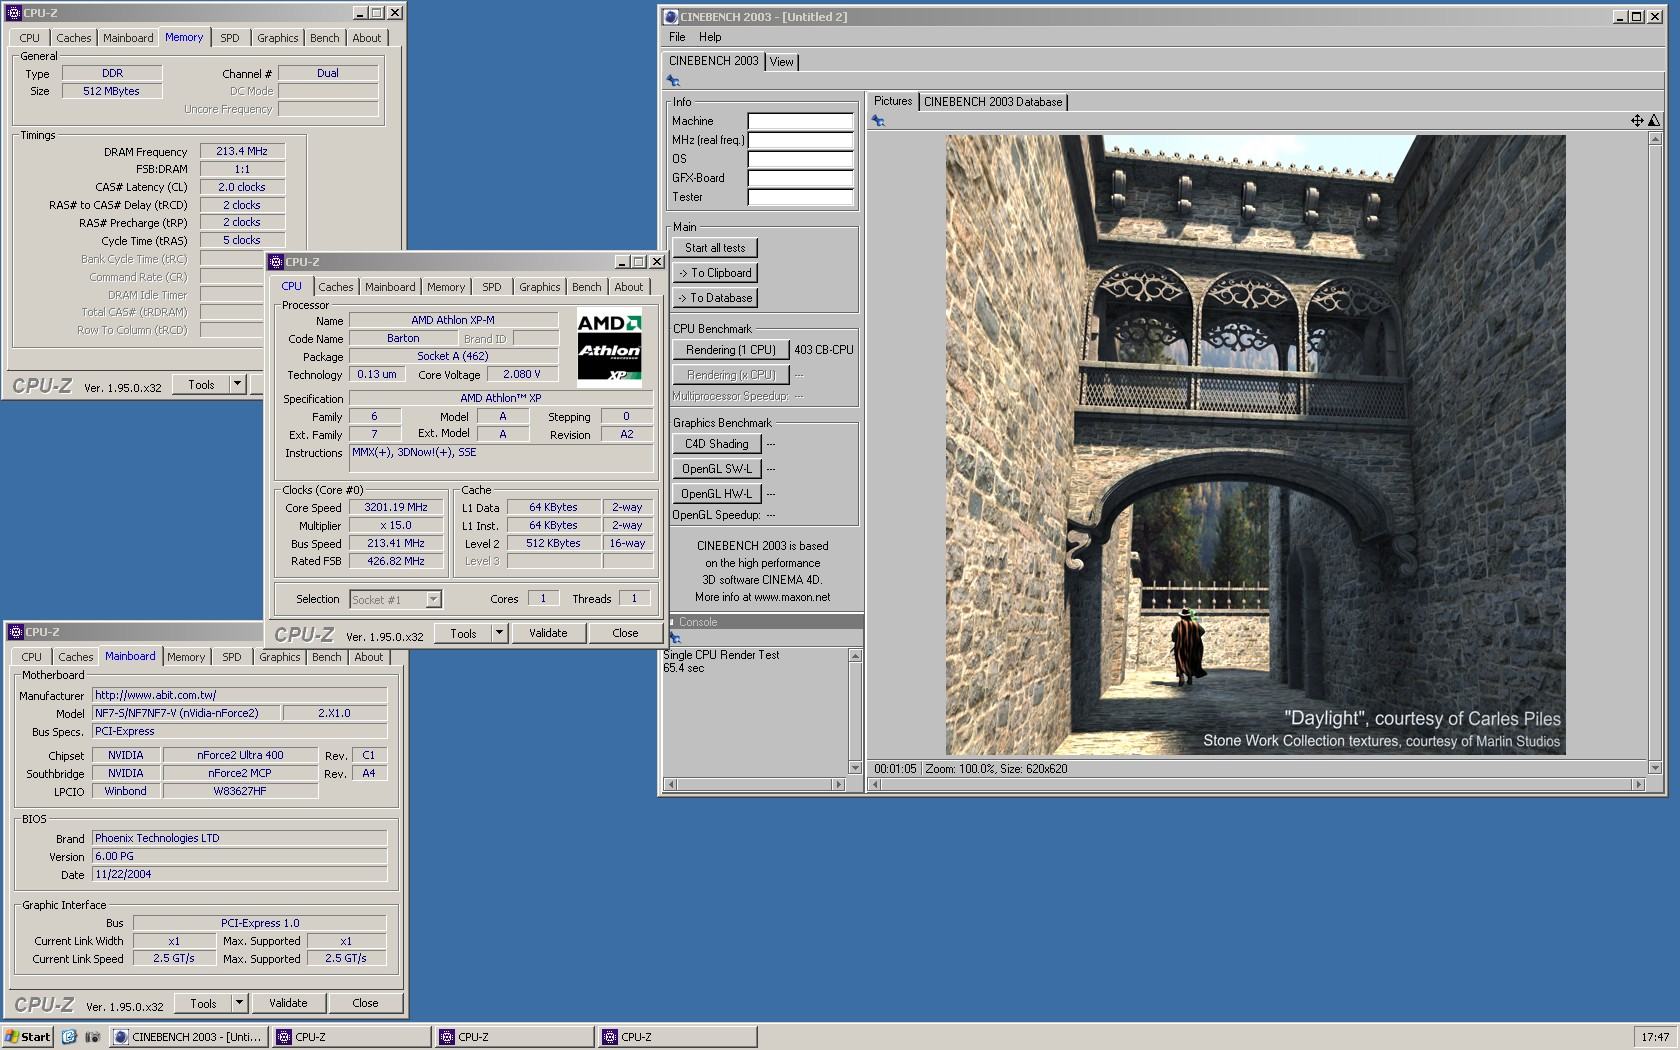Click the Core Speed 3201.19 MHz value
The width and height of the screenshot is (1680, 1050).
coord(396,508)
